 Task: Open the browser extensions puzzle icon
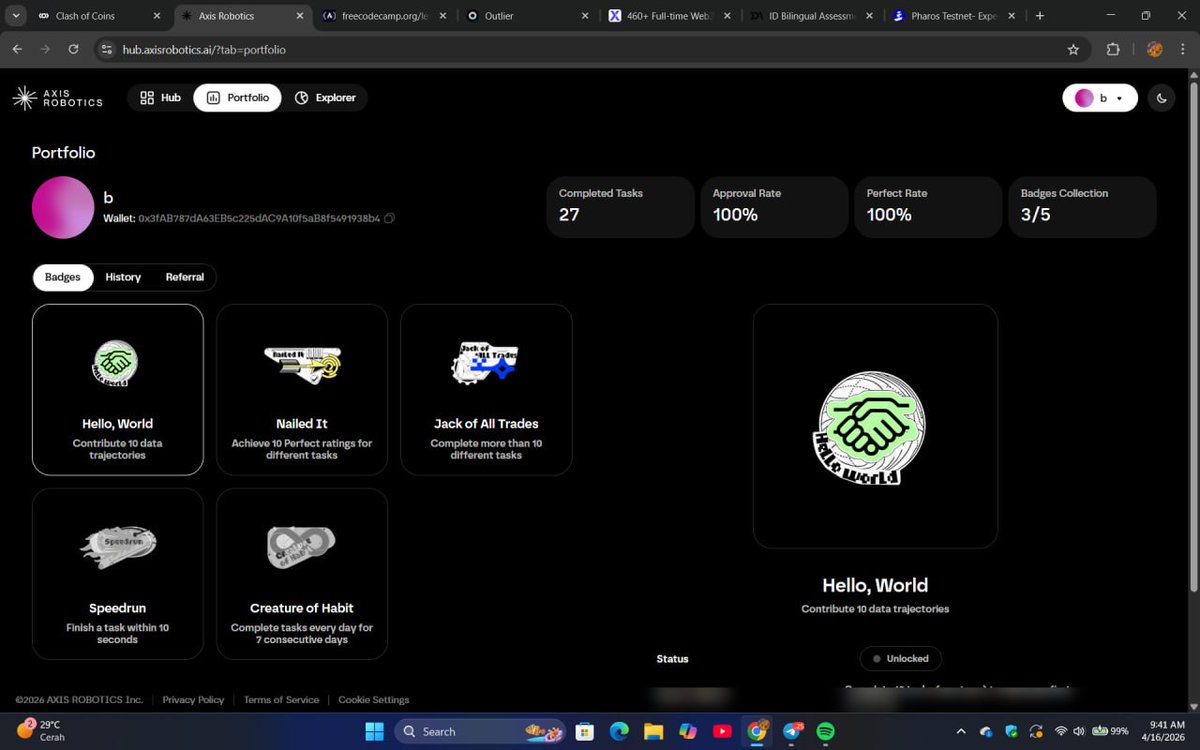[1113, 49]
